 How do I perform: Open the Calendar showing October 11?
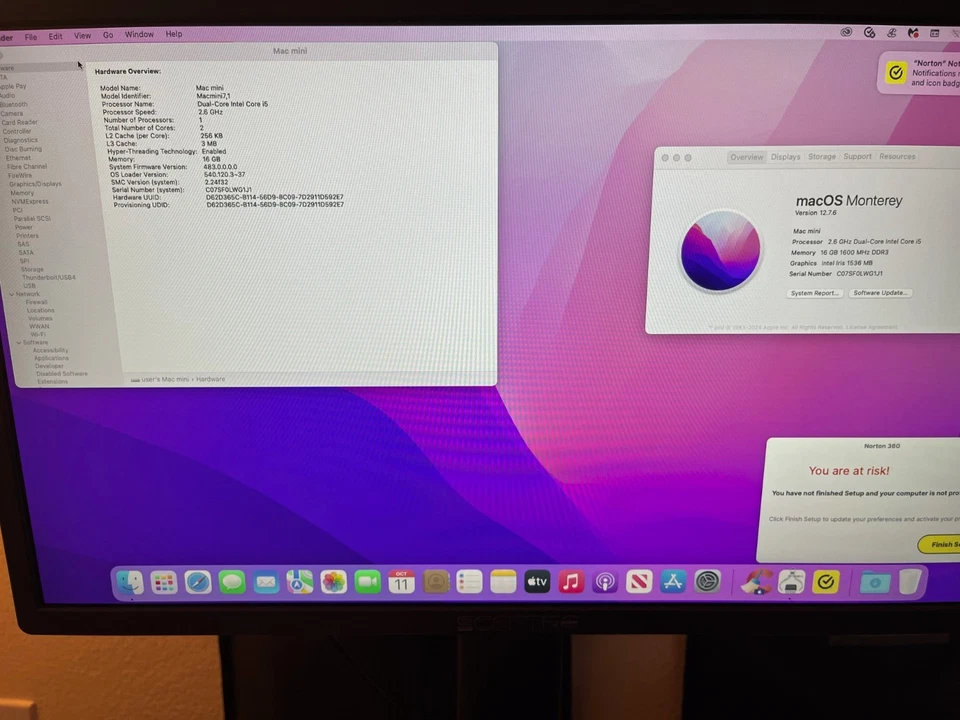pyautogui.click(x=401, y=581)
